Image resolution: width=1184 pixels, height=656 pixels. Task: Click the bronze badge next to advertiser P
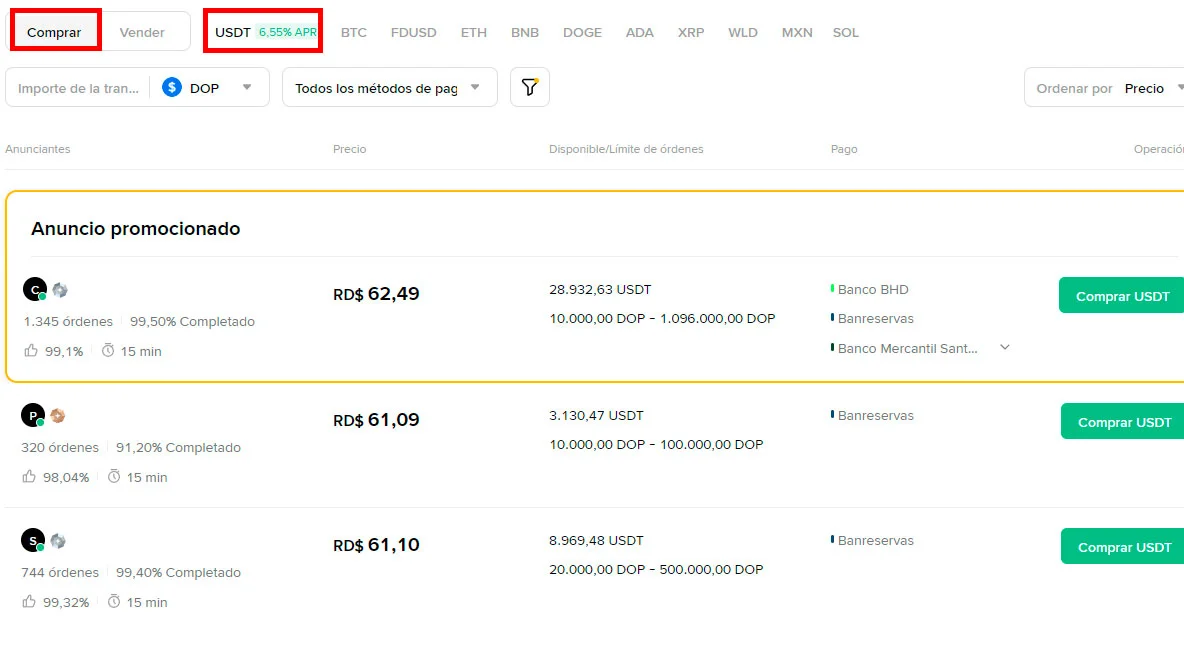pyautogui.click(x=58, y=415)
